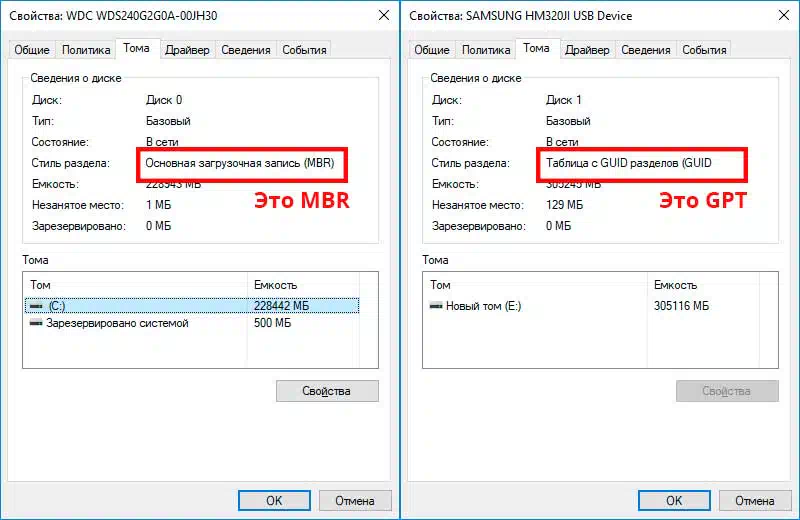The height and width of the screenshot is (520, 800).
Task: Select Новый том (E:) volume row
Action: (x=592, y=306)
